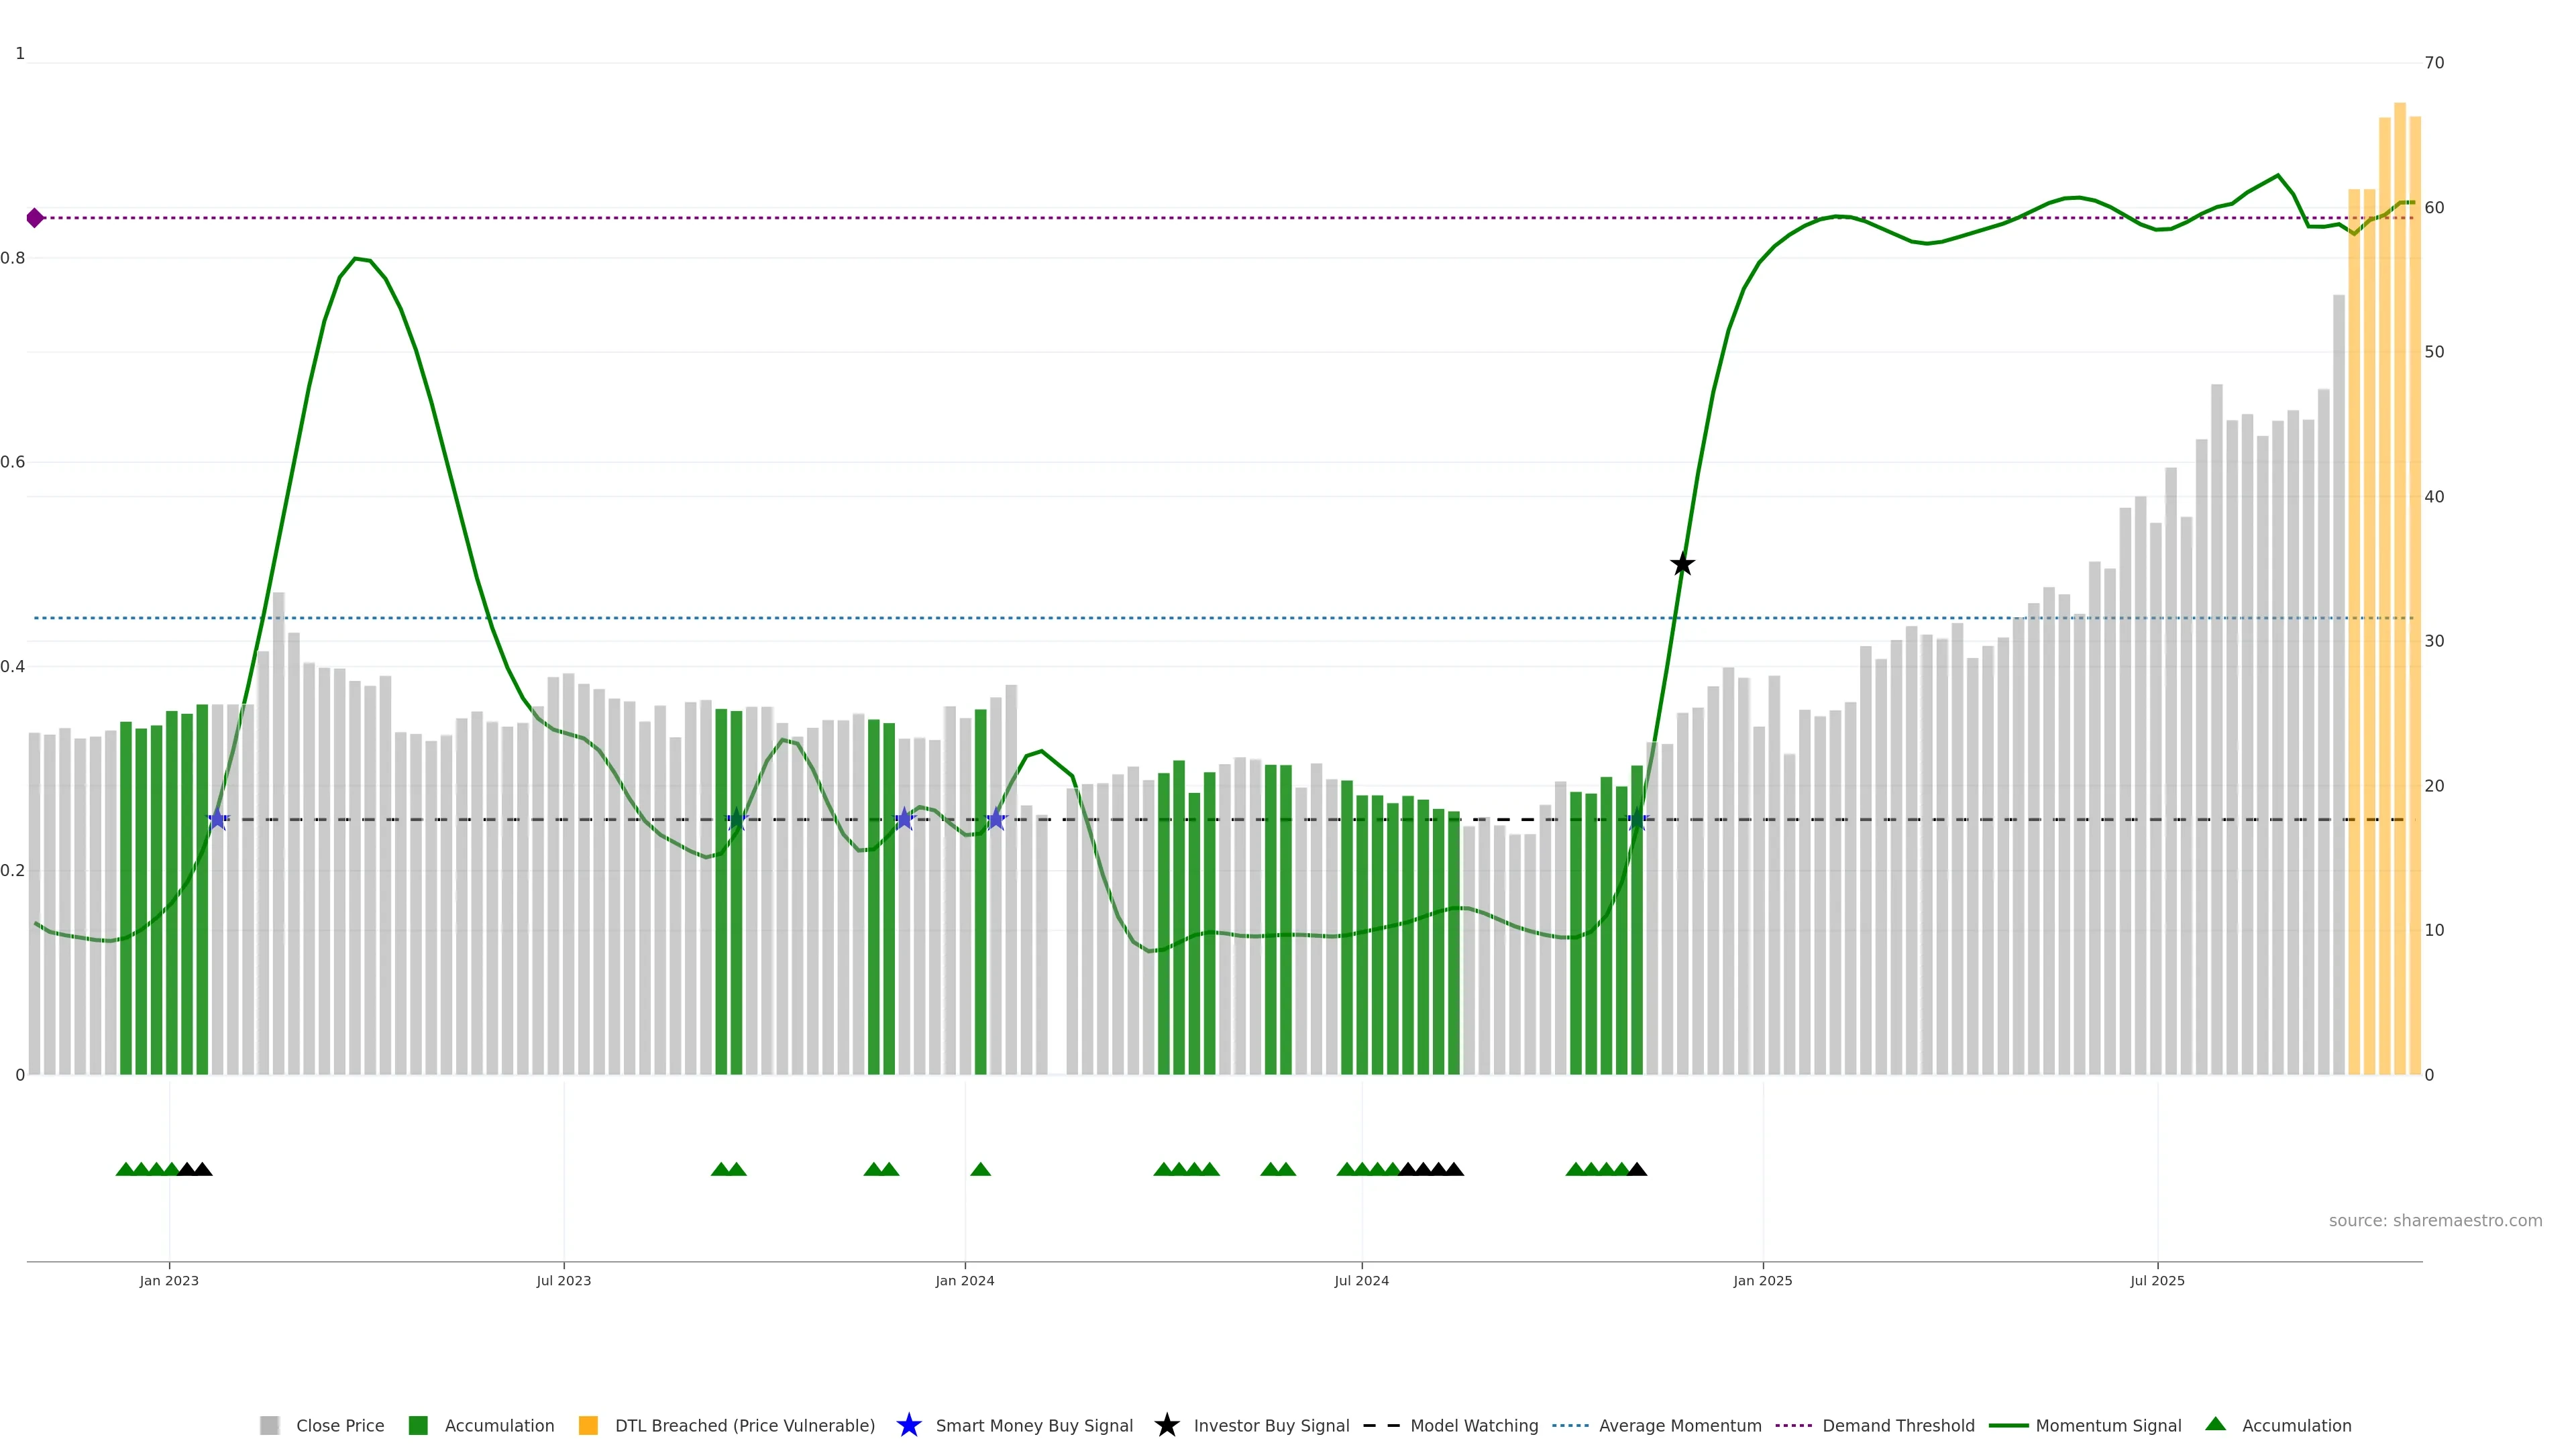
Task: Click the blue star marker near Jan 2023
Action: 217,820
